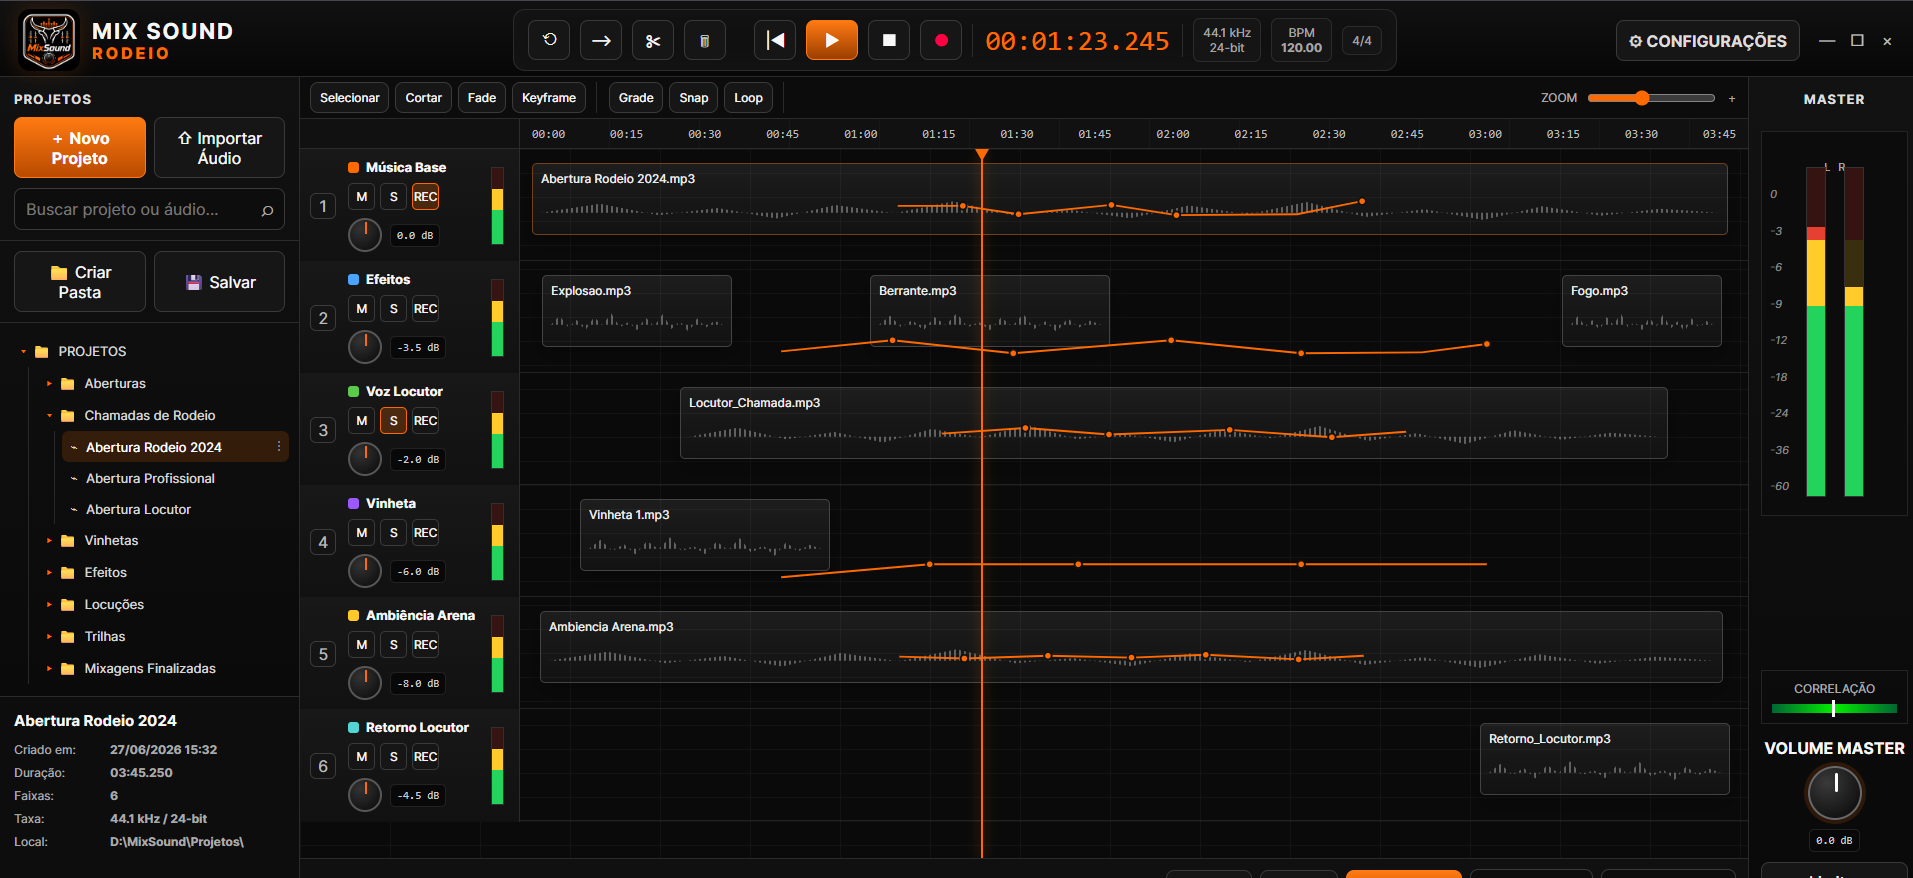Open options dots for Abertura Rodeio 2024
The image size is (1913, 878).
279,447
